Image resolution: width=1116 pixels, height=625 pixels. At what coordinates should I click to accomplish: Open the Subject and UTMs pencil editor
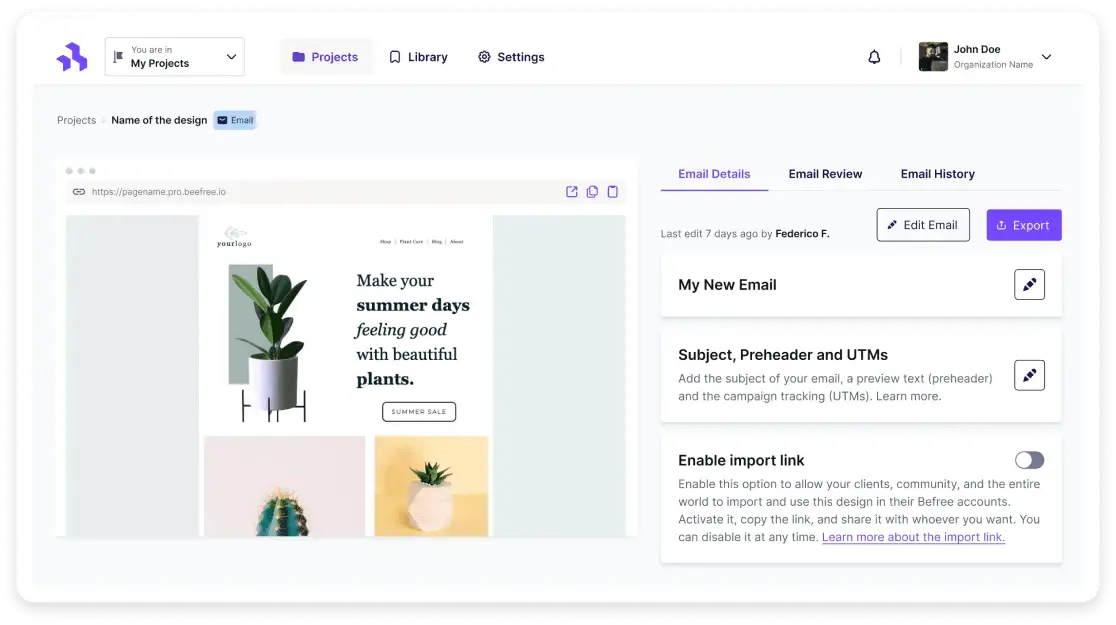(1029, 375)
